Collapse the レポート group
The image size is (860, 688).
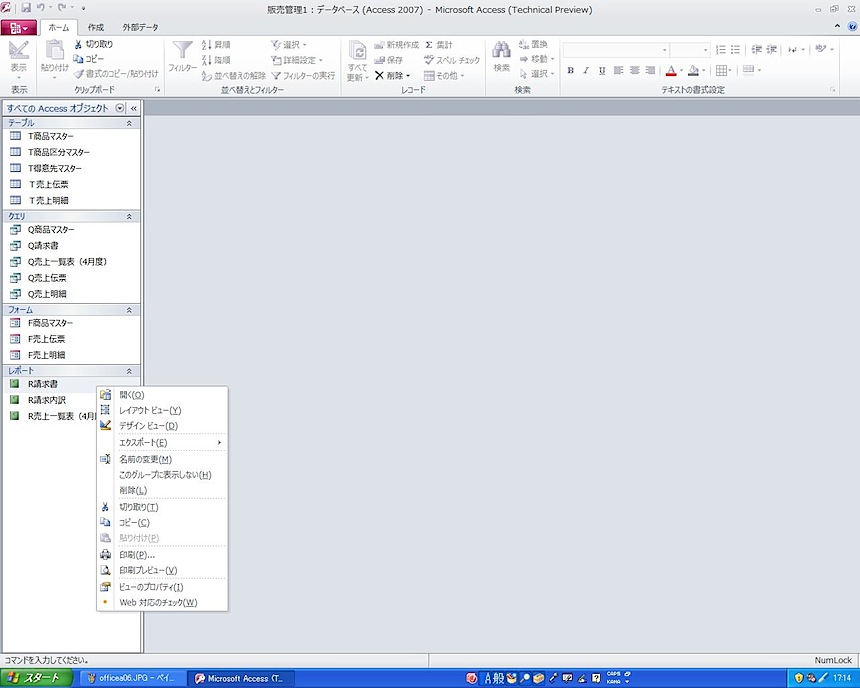click(x=129, y=371)
